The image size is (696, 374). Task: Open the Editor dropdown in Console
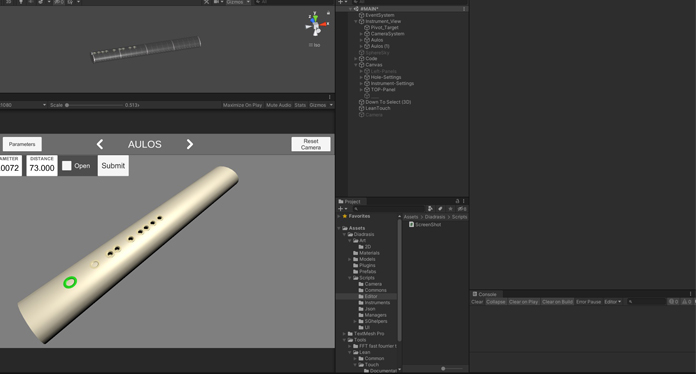613,302
